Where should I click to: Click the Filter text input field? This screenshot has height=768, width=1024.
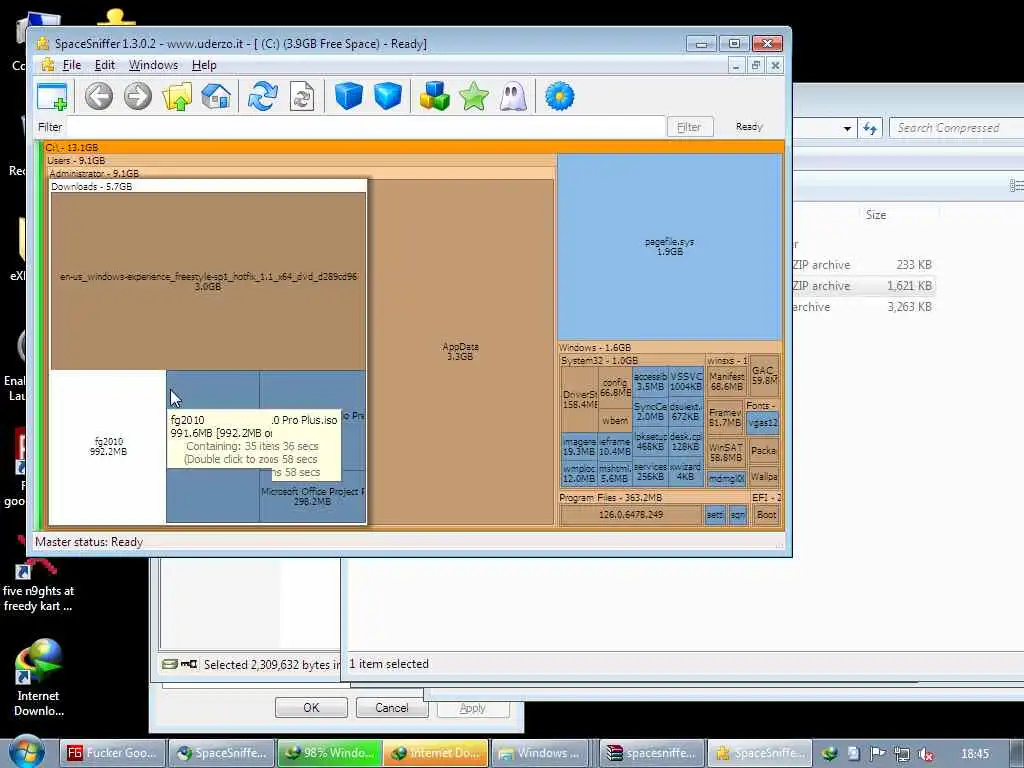[x=366, y=127]
